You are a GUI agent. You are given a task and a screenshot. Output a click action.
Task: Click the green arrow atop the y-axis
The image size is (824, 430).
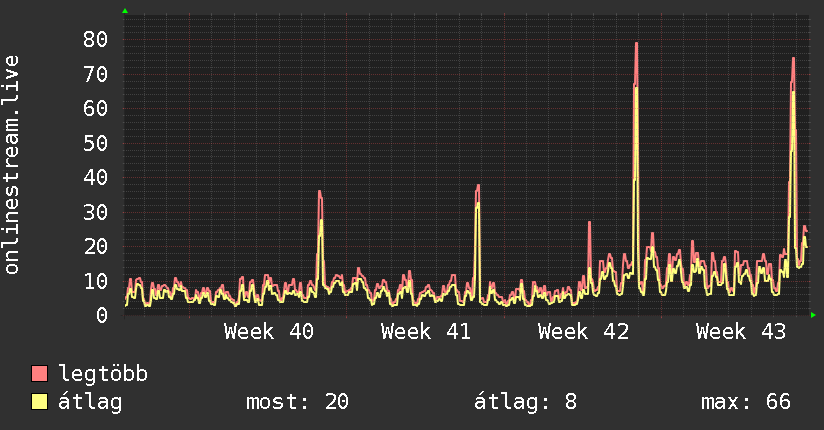click(125, 11)
